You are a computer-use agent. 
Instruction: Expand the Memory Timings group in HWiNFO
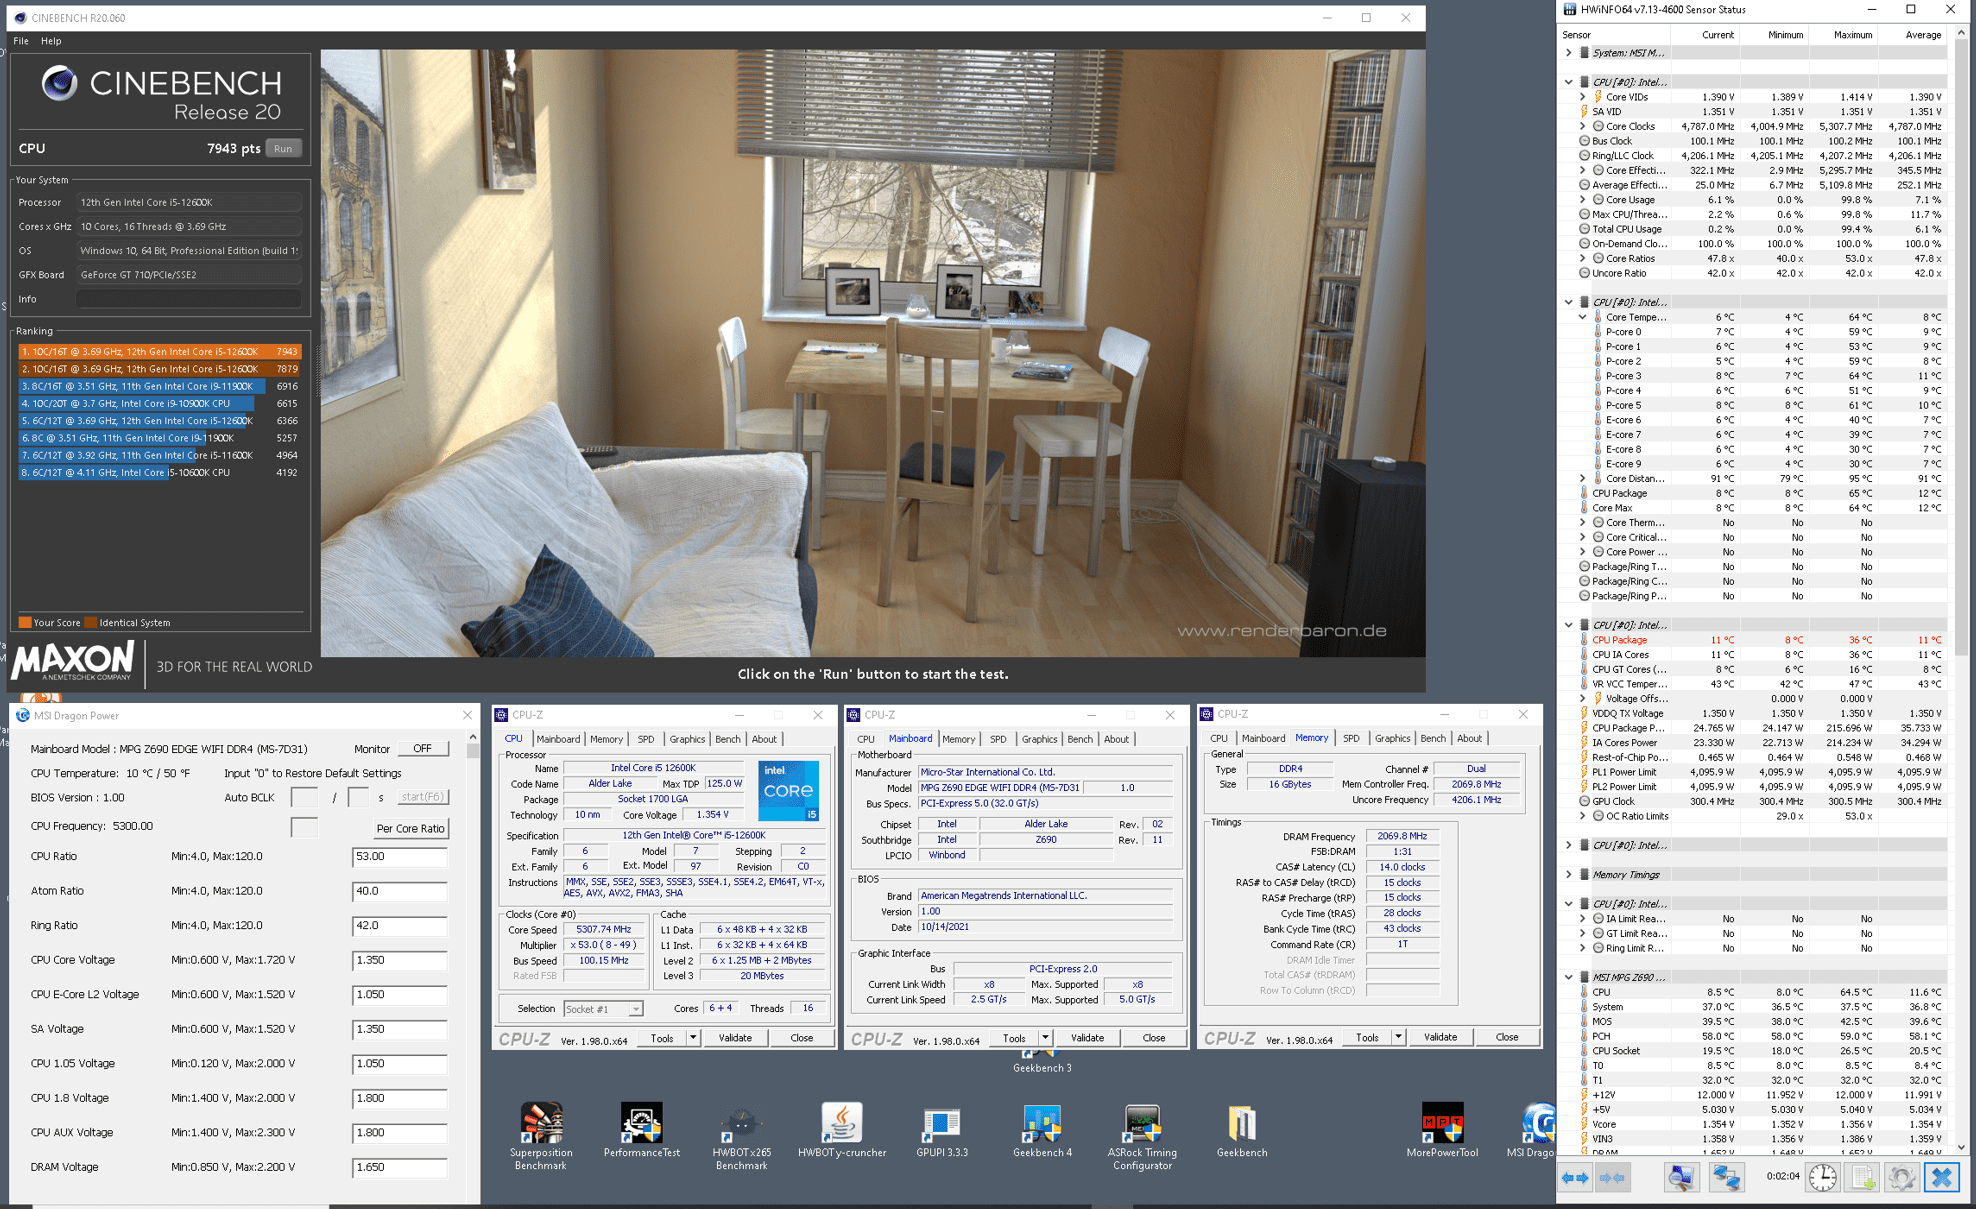click(x=1568, y=874)
